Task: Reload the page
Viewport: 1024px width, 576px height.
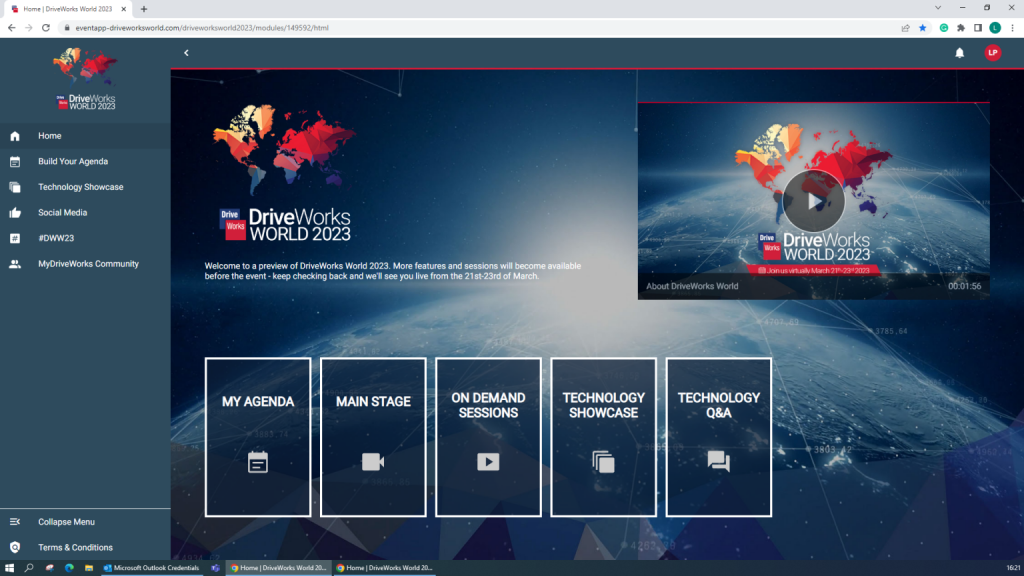Action: coord(46,28)
